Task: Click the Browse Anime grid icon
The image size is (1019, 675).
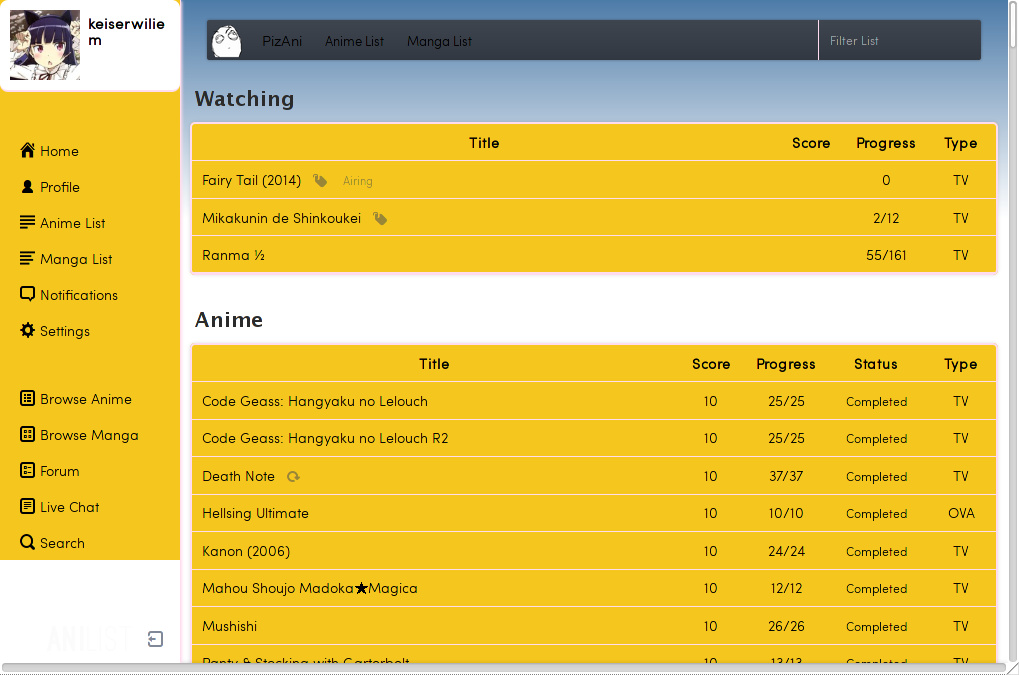Action: click(x=27, y=398)
